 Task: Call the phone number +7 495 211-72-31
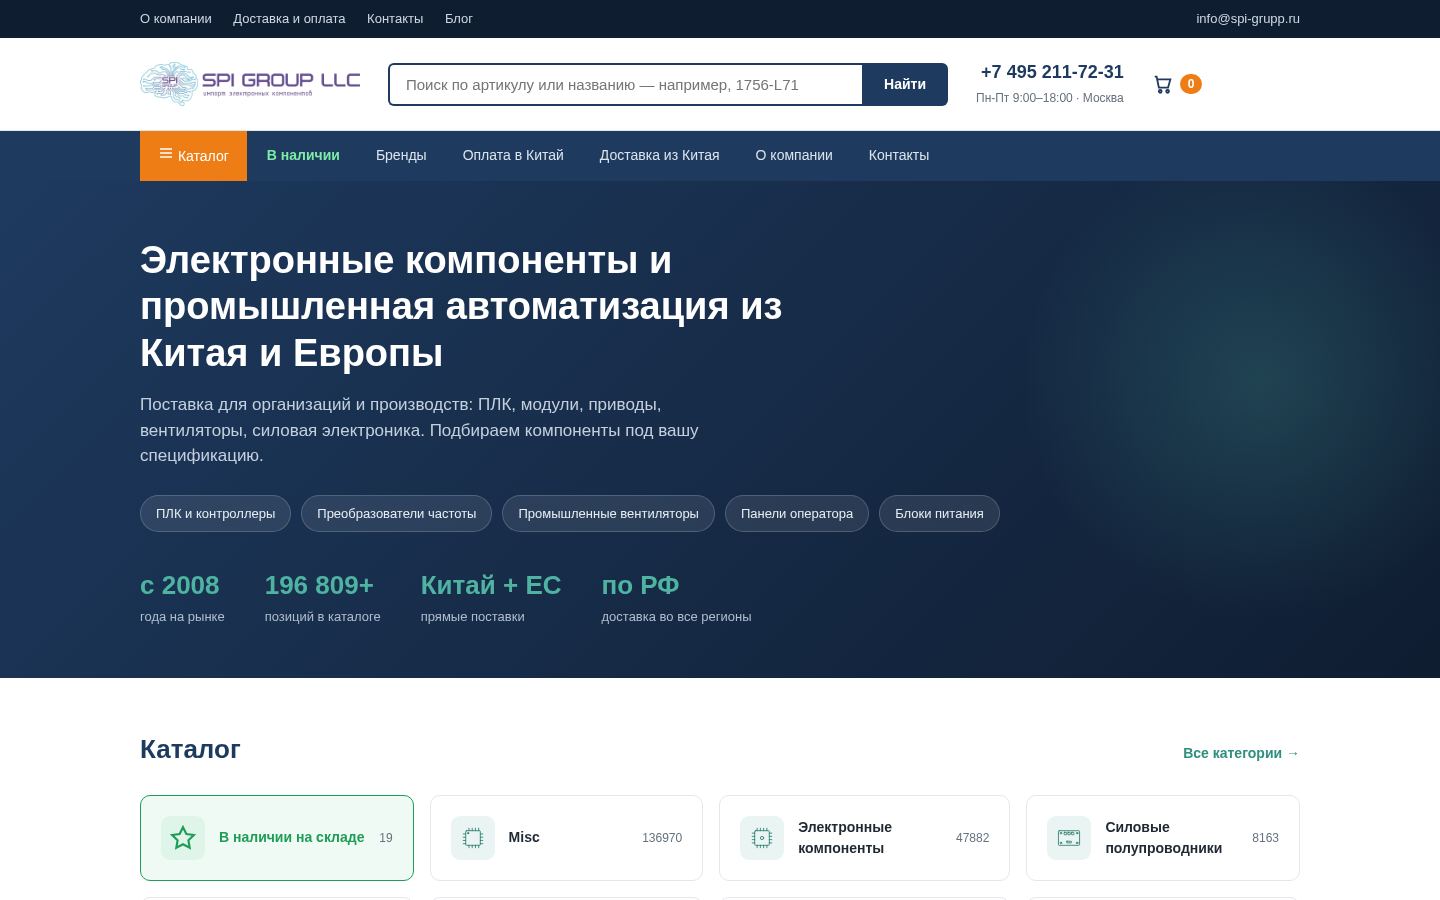tap(1052, 72)
